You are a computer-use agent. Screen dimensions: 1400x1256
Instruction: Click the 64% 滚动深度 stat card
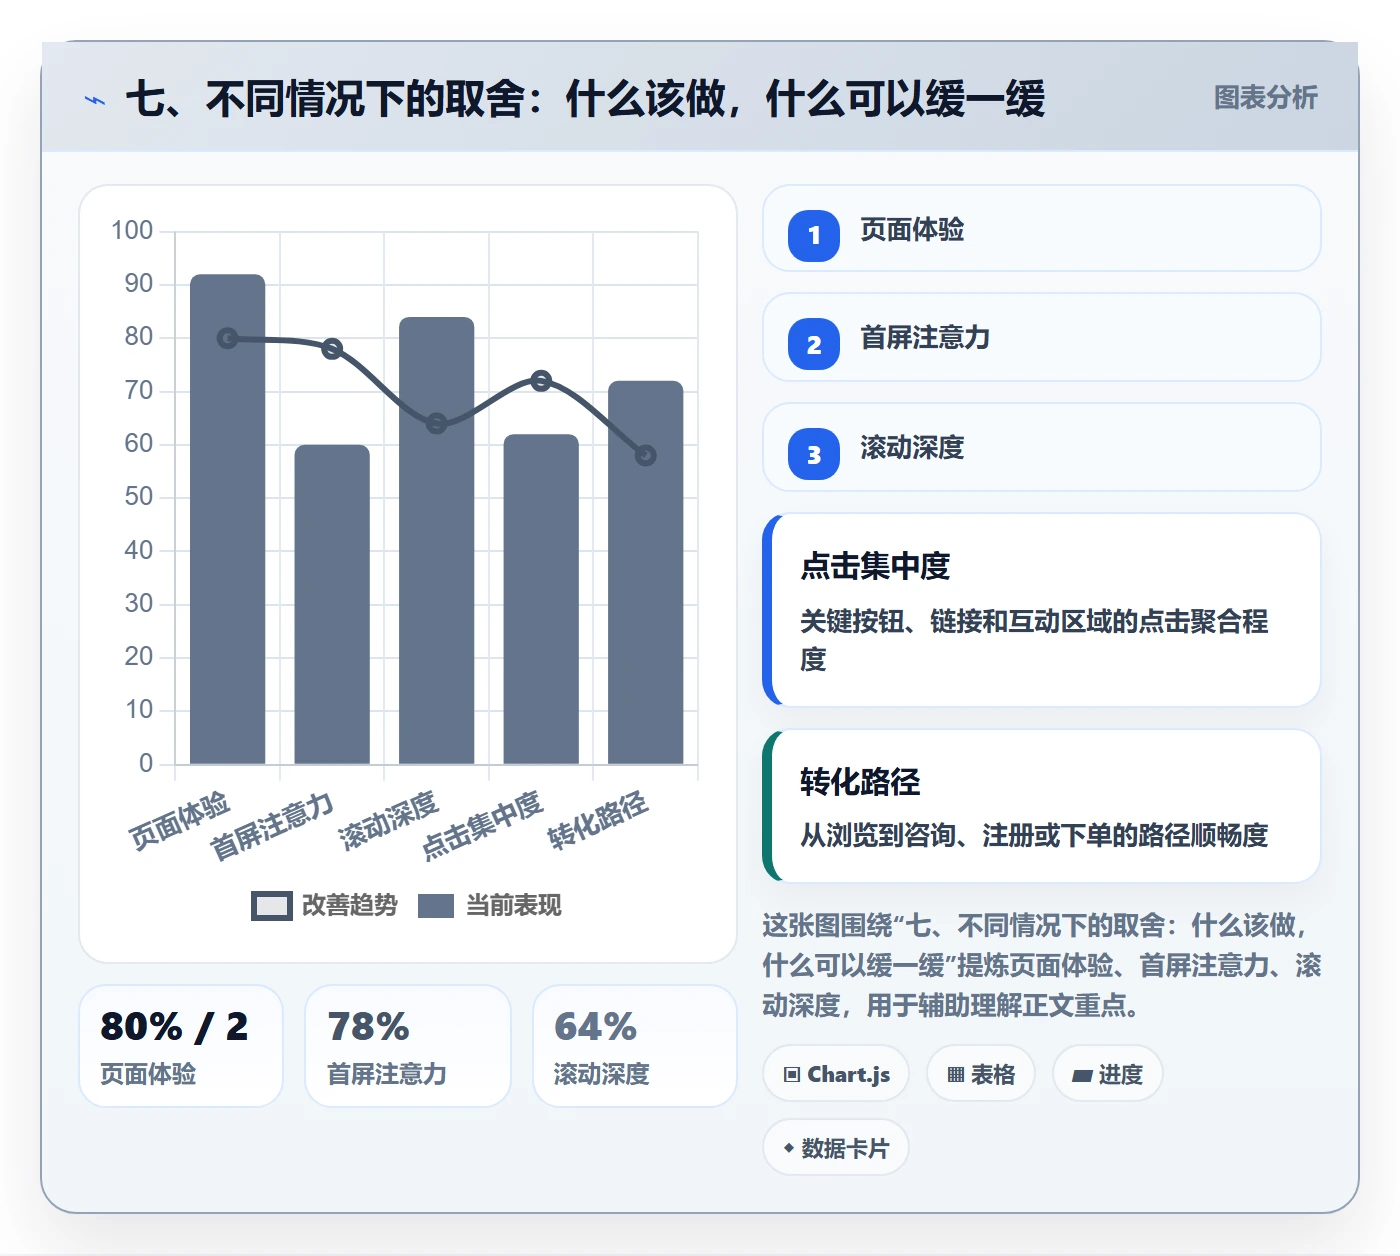[x=635, y=1046]
